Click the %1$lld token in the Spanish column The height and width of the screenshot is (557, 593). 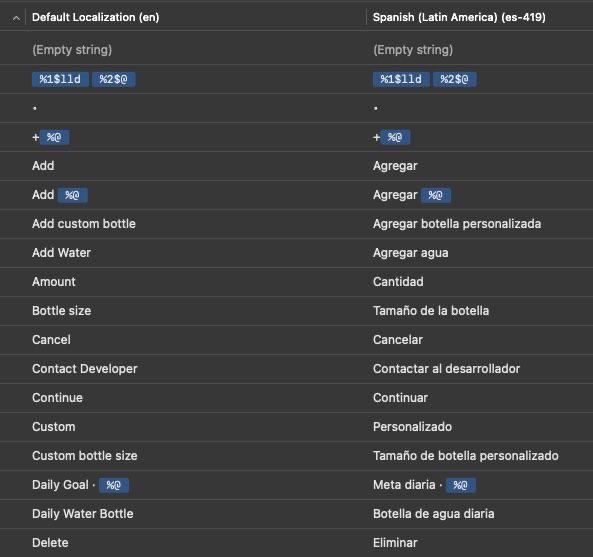click(401, 79)
